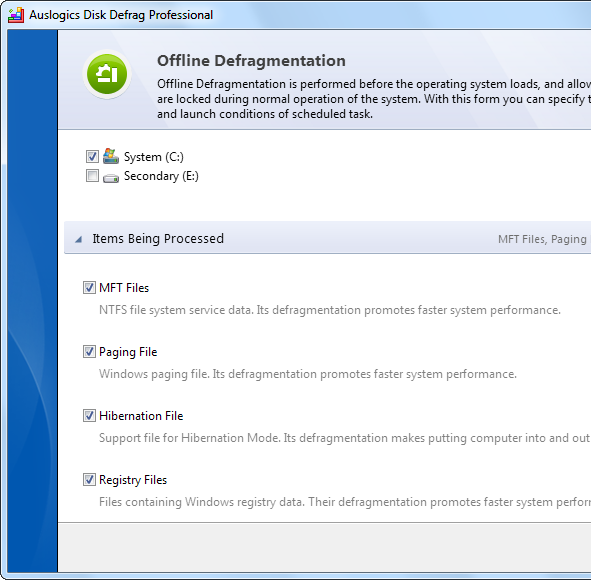Screen dimensions: 591x580
Task: Click the Auslogics Disk Defrag Professional window title
Action: pos(121,15)
